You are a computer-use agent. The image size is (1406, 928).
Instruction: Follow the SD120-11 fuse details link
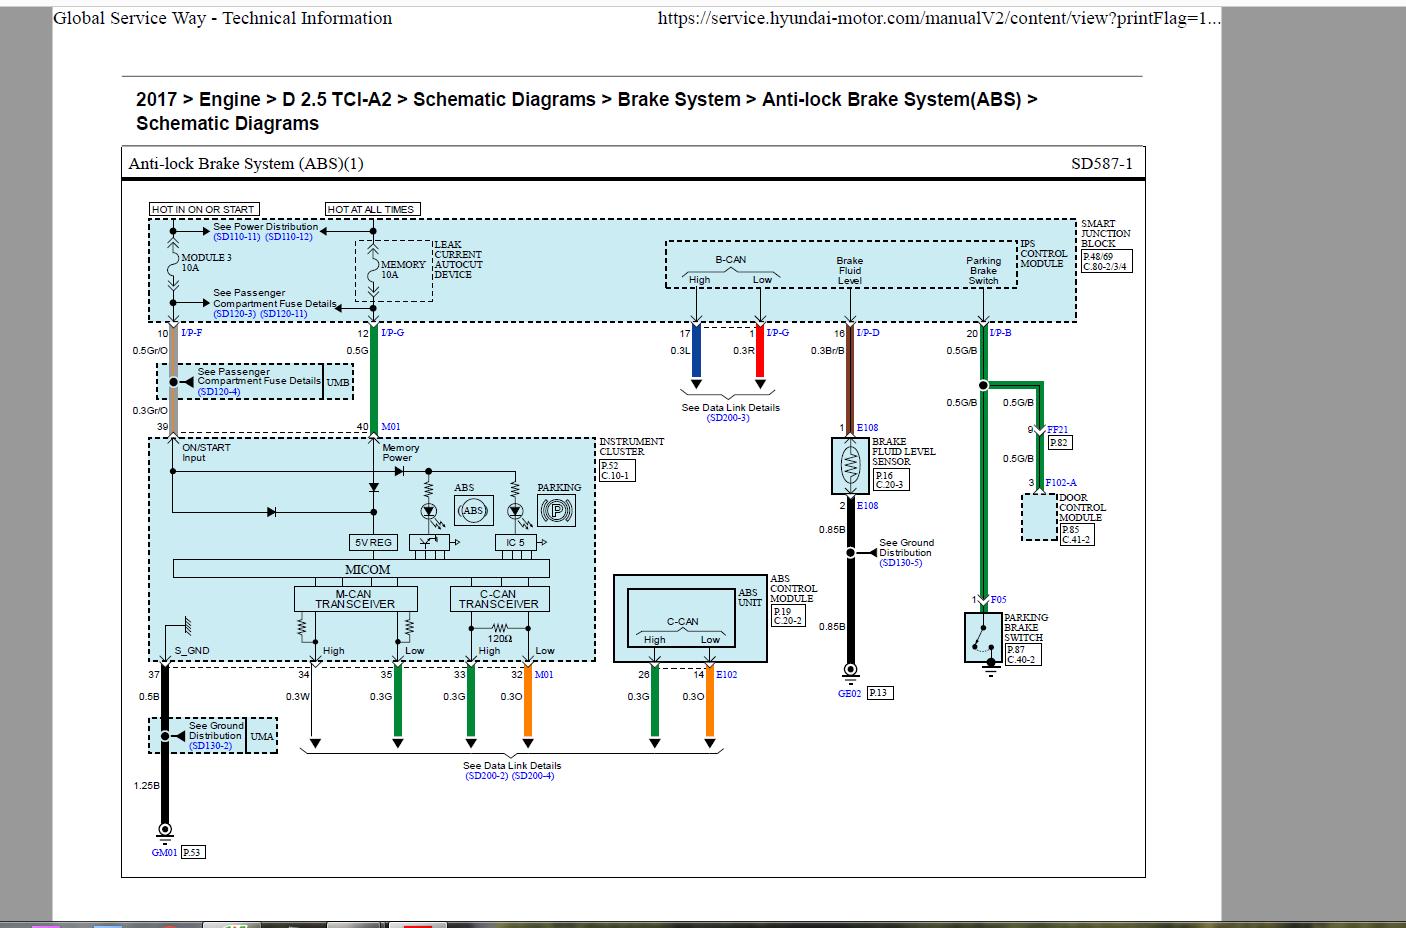(284, 314)
